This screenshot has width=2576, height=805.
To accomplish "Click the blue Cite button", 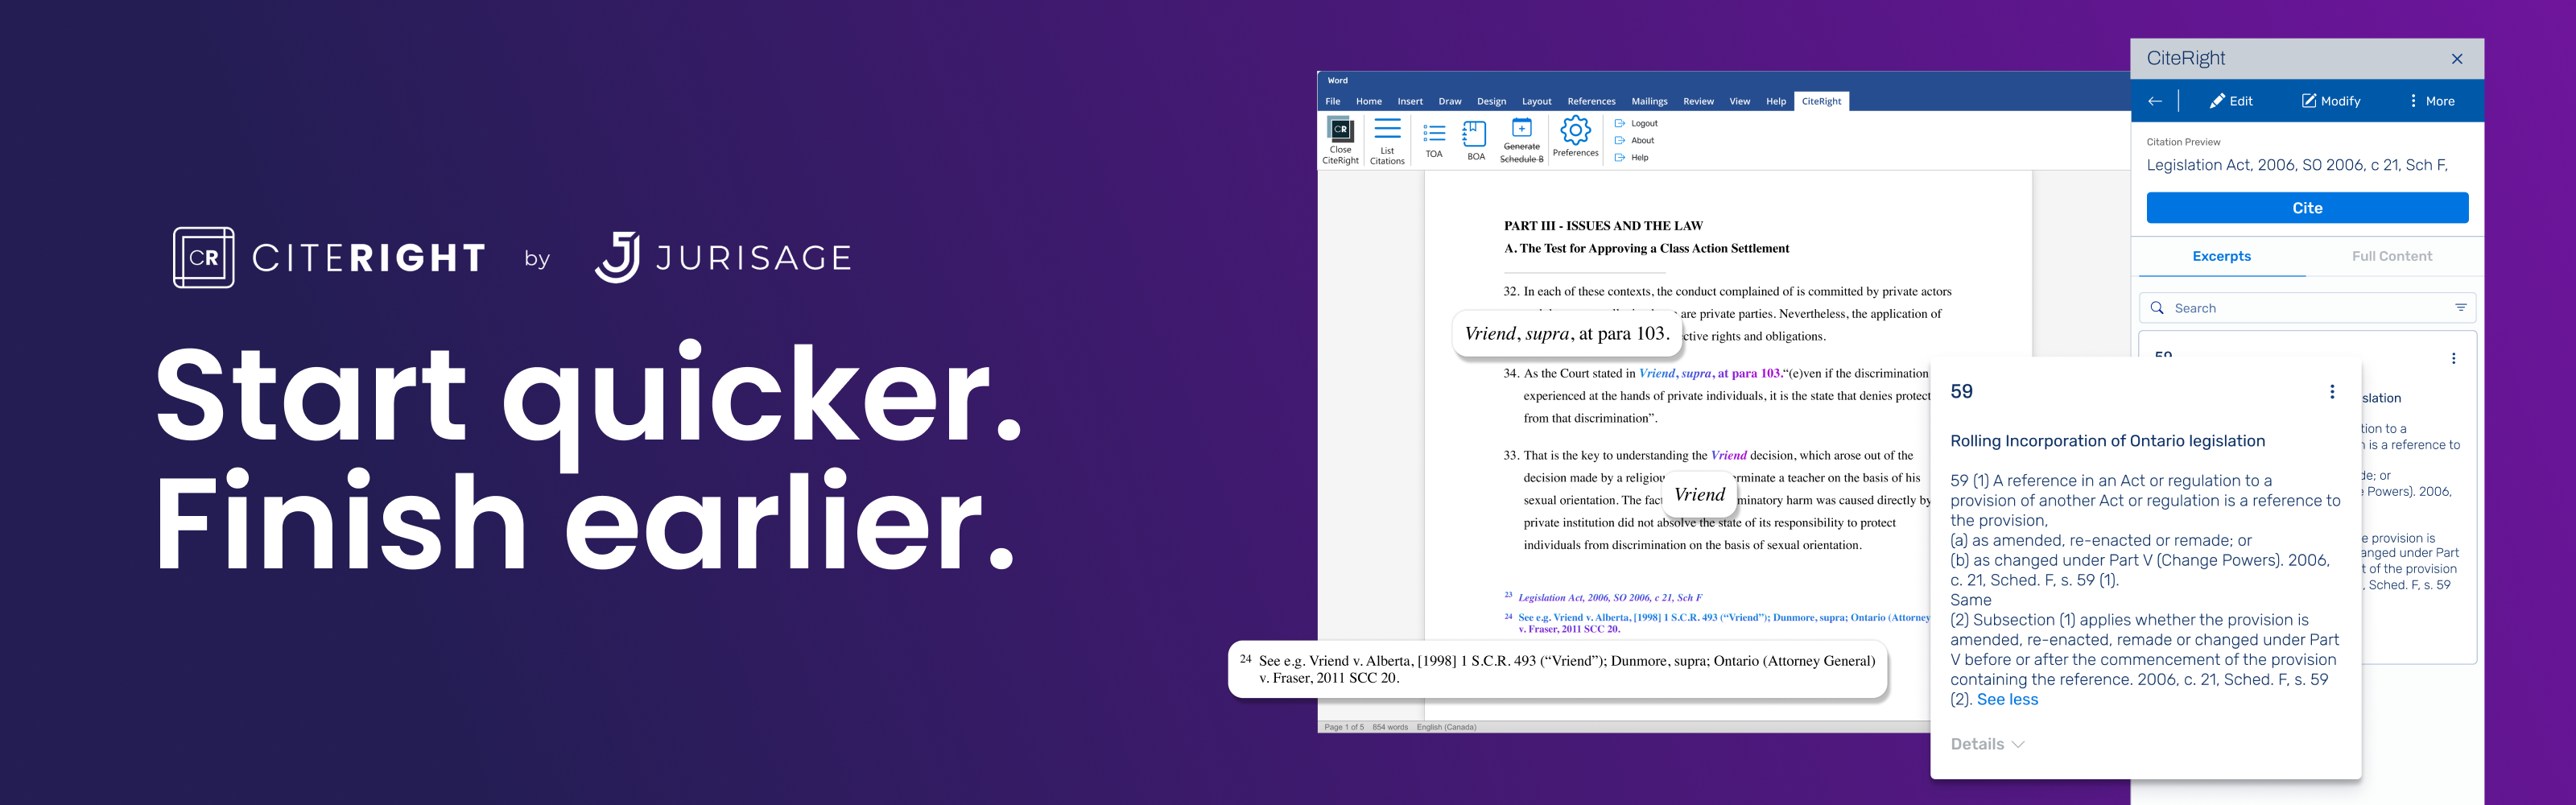I will (2307, 208).
